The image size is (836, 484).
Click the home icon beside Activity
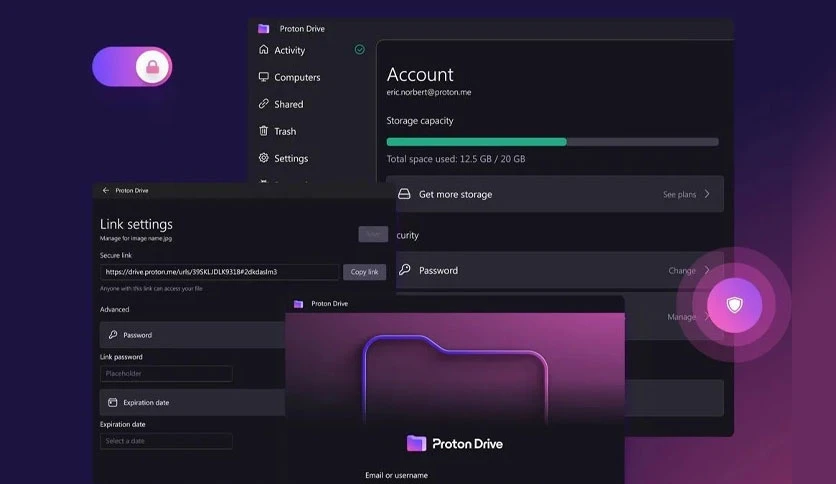click(263, 50)
